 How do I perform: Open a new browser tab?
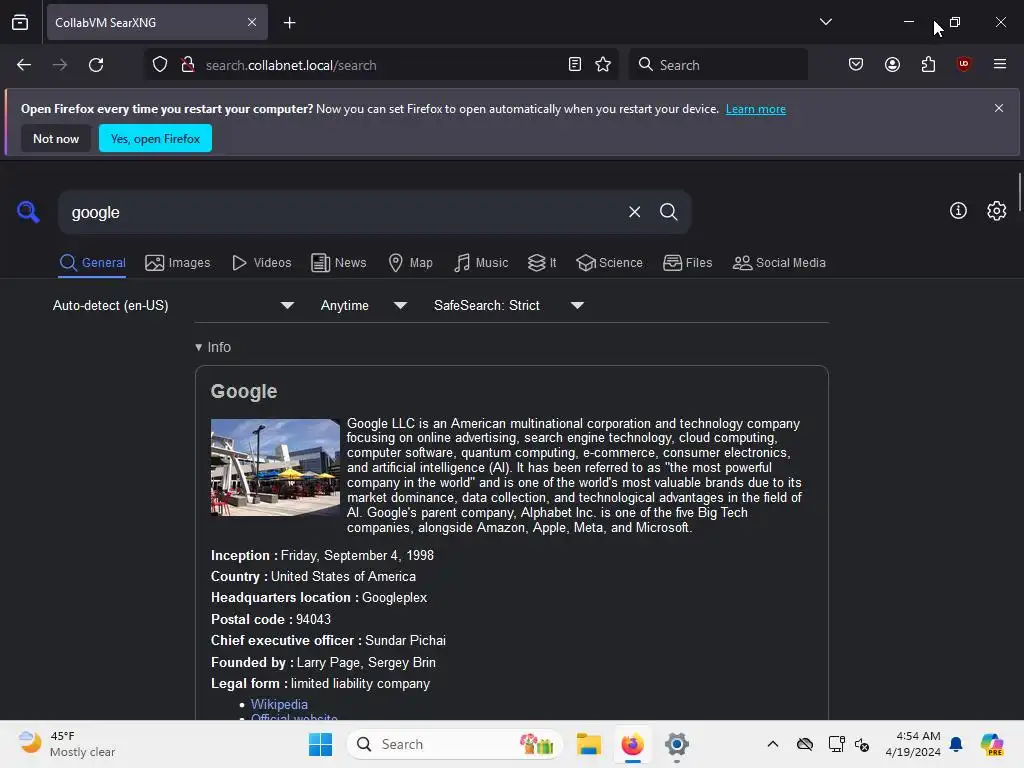click(x=289, y=23)
